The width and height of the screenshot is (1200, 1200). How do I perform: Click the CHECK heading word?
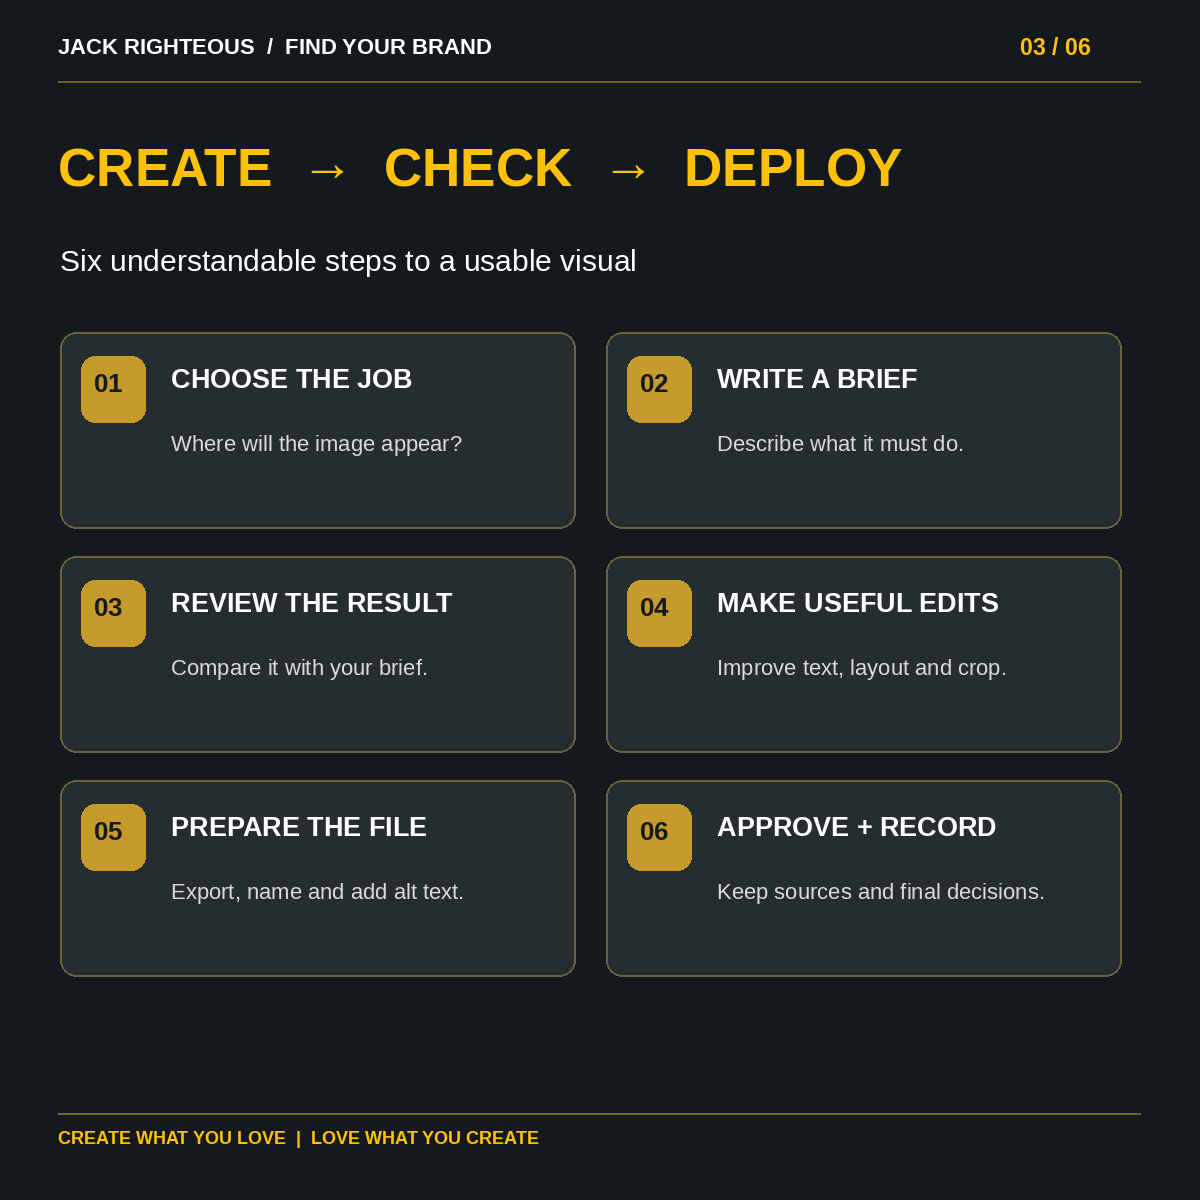478,168
